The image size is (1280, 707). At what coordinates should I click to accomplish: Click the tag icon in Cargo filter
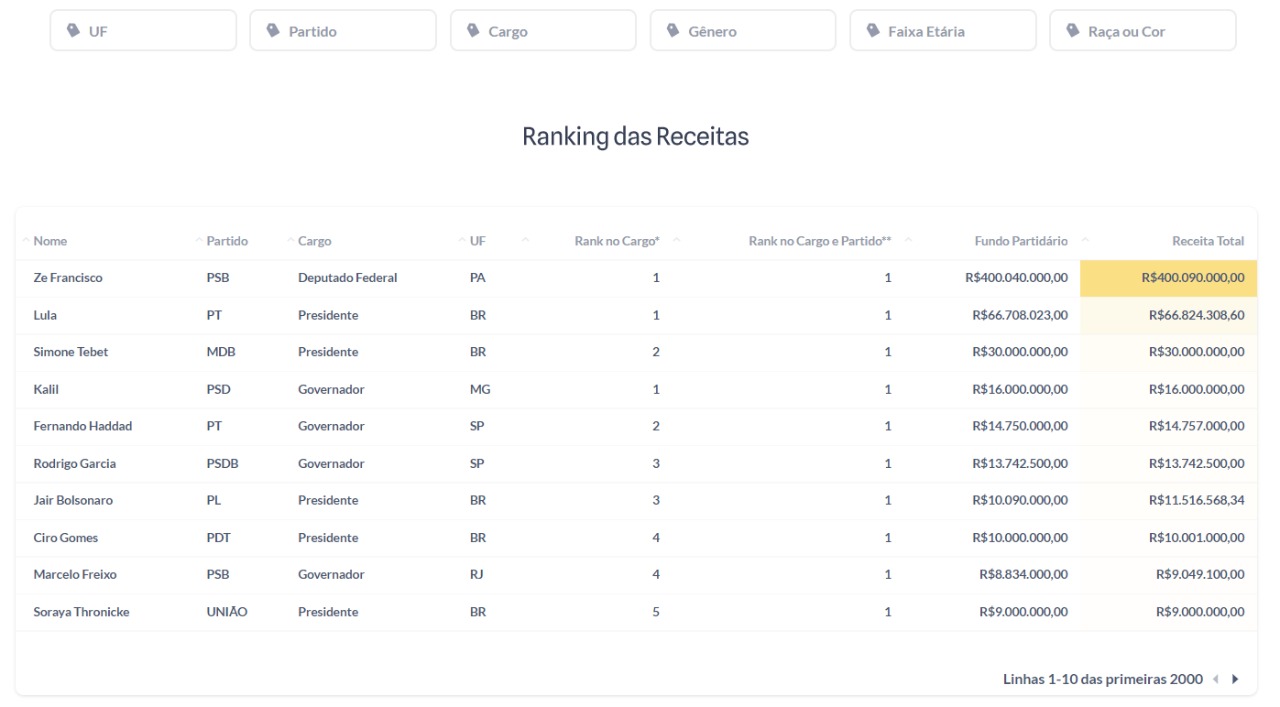(473, 31)
